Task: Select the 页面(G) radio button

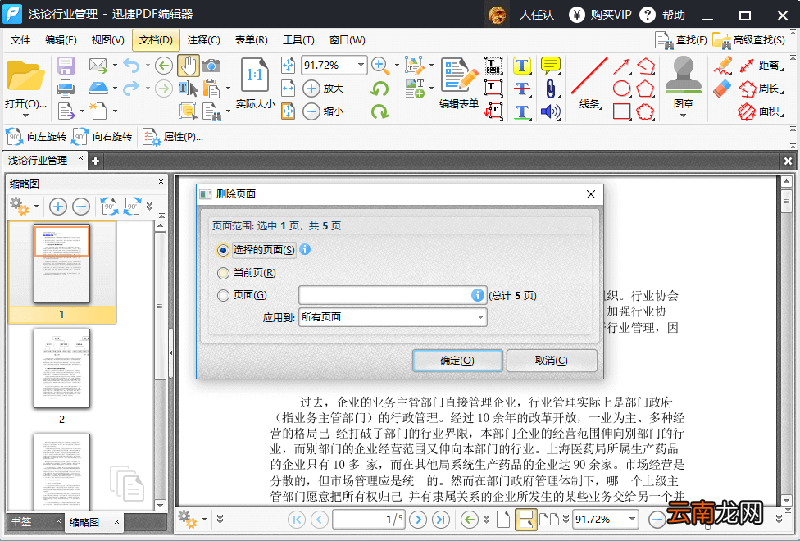Action: click(x=223, y=295)
